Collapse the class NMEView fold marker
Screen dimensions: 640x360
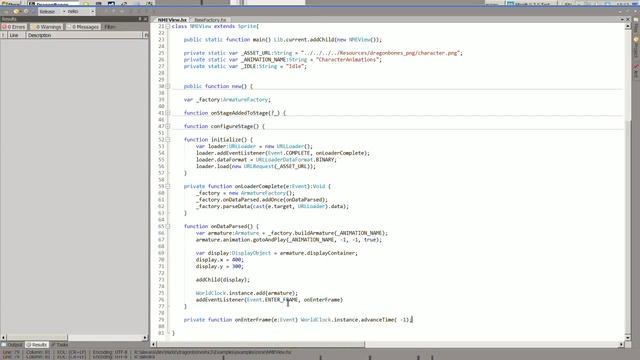168,26
